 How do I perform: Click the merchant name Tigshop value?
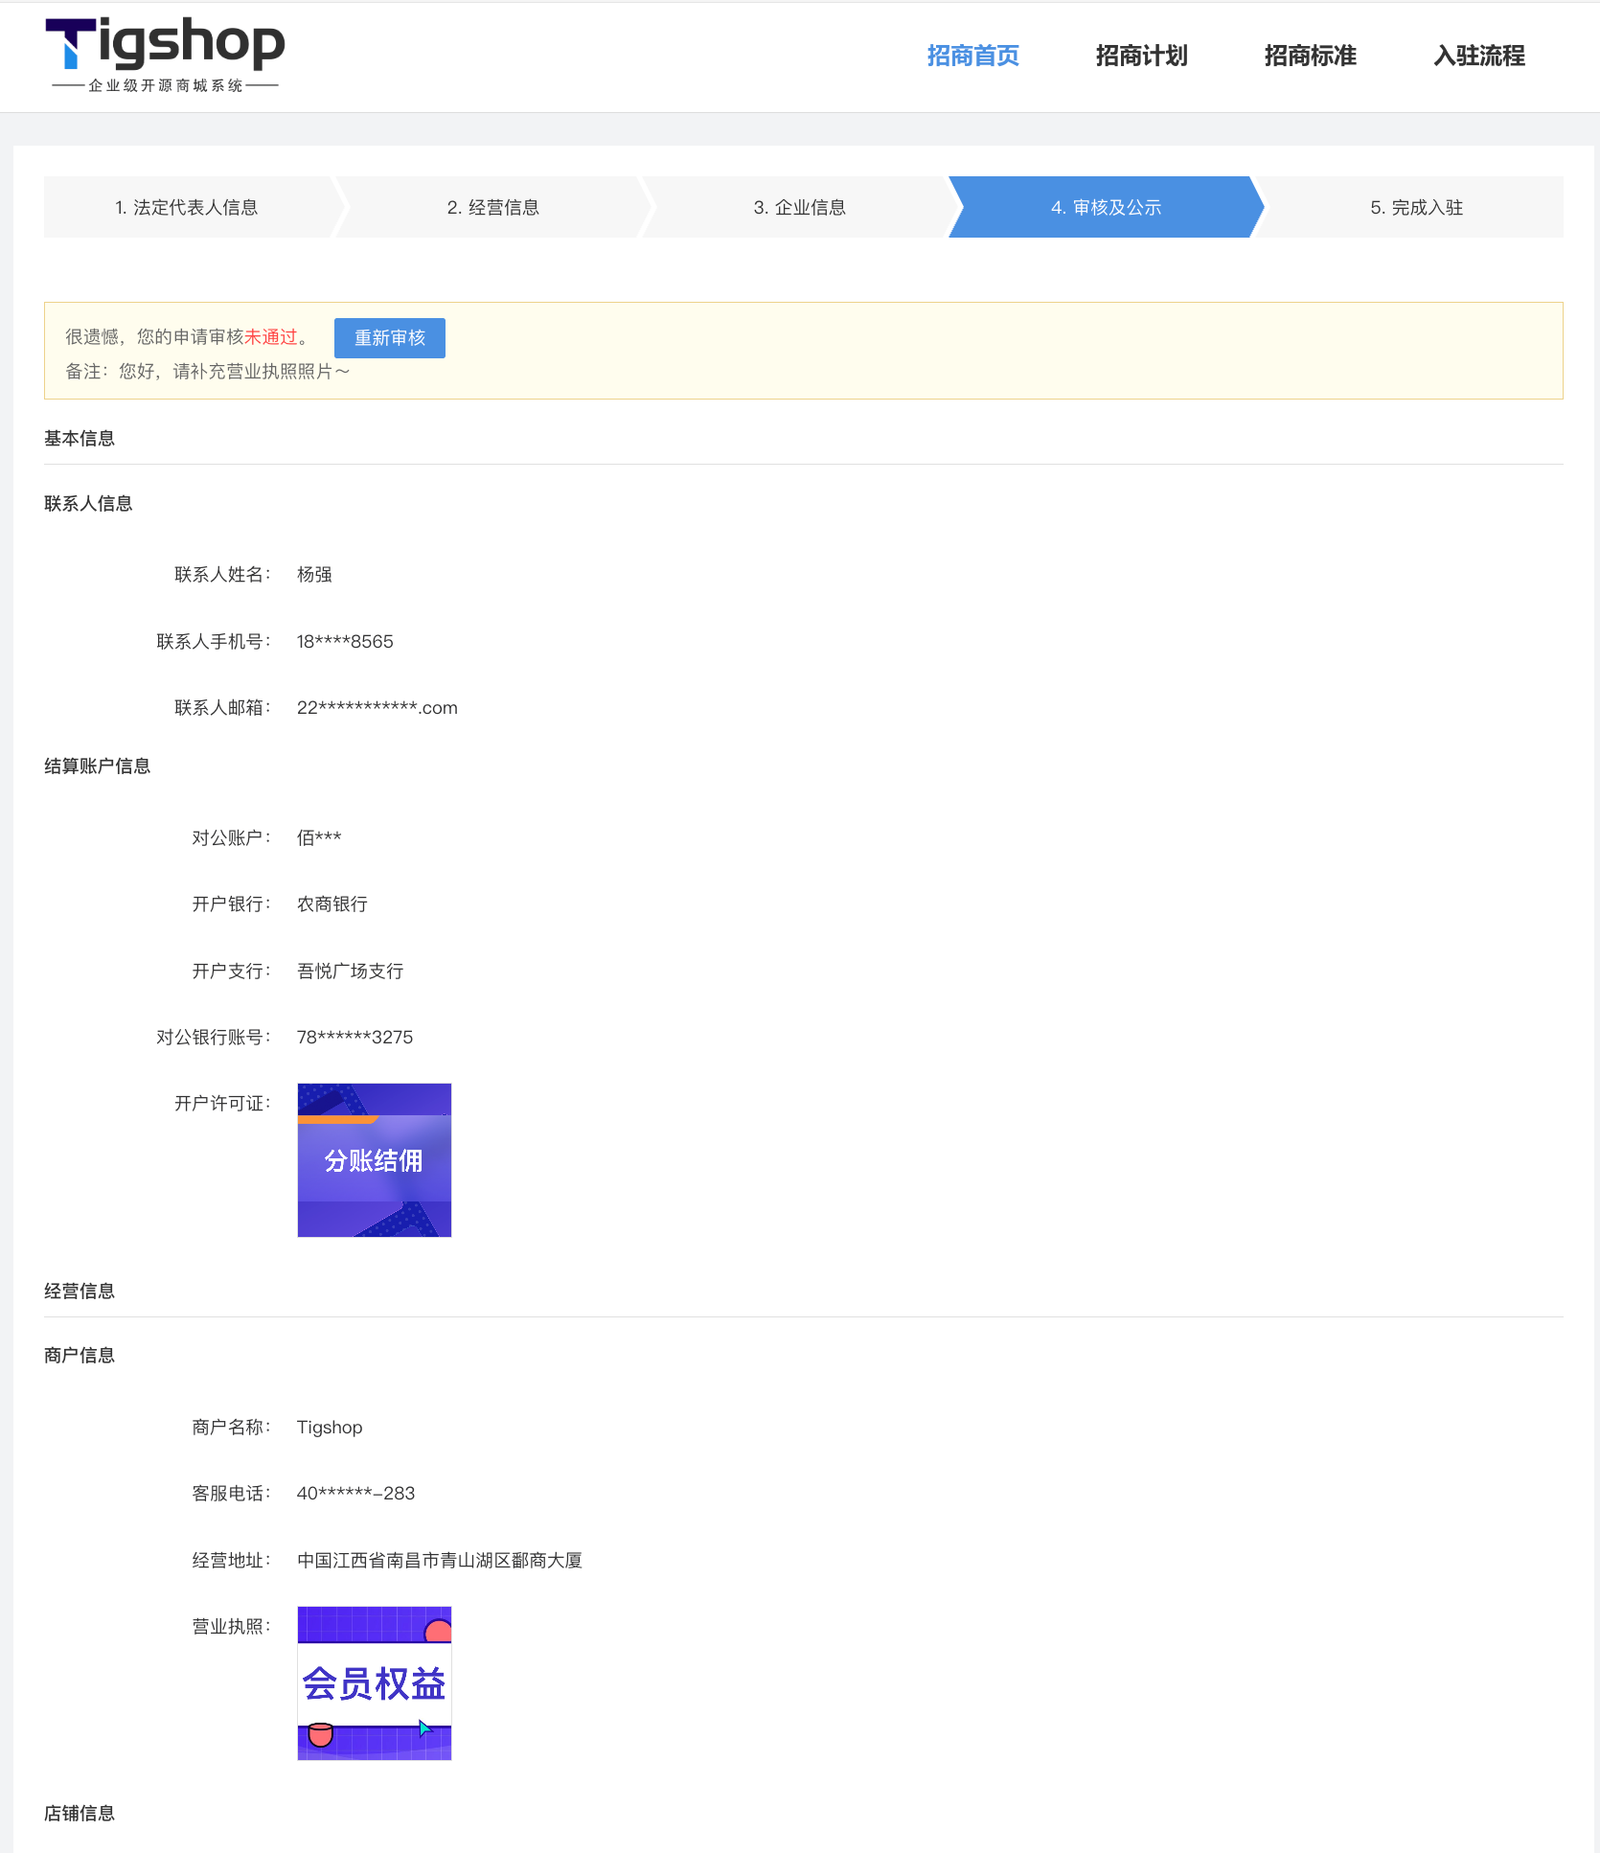[329, 1427]
